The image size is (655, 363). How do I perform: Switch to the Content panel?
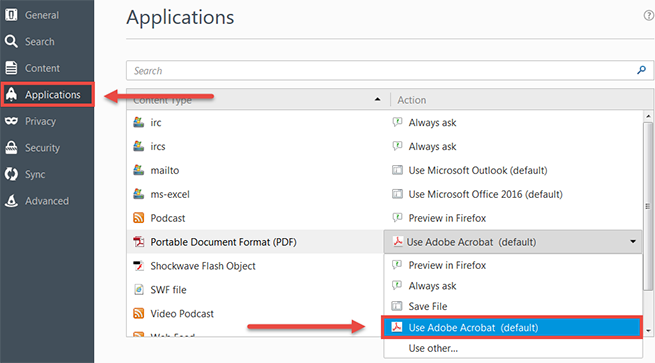[47, 68]
